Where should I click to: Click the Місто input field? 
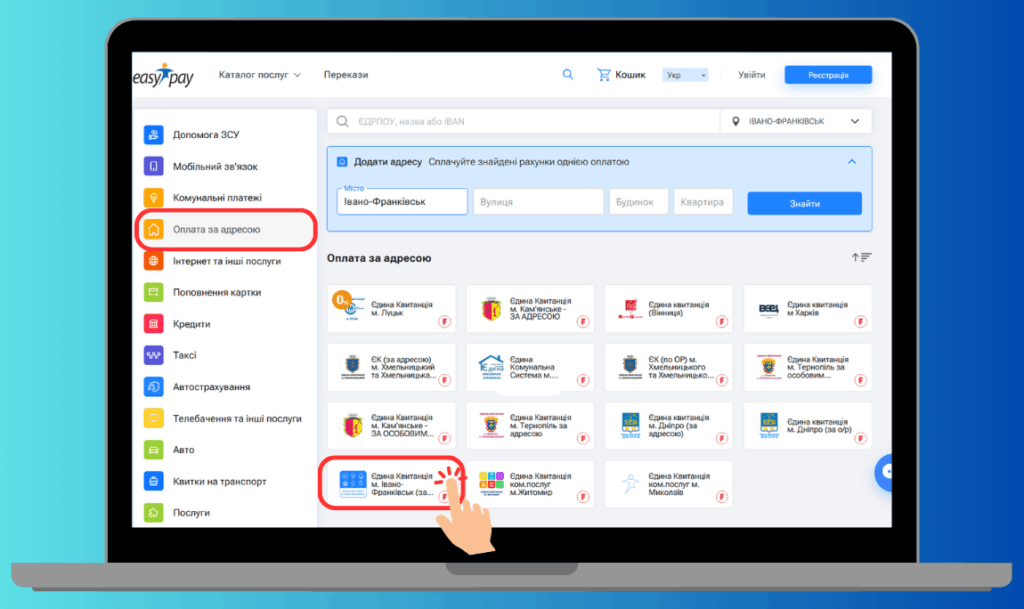coord(402,201)
